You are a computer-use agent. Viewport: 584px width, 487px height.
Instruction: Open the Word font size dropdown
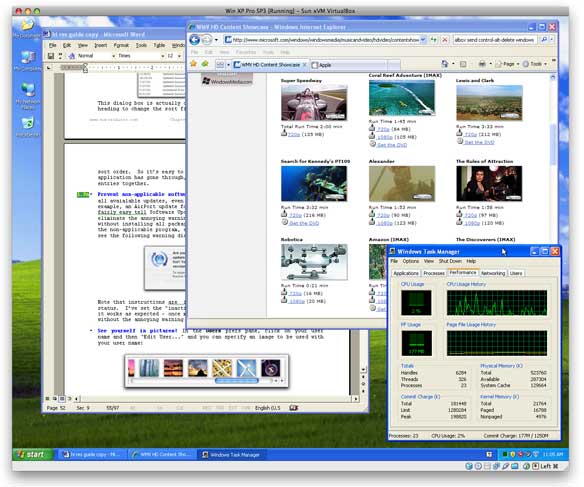[x=180, y=56]
